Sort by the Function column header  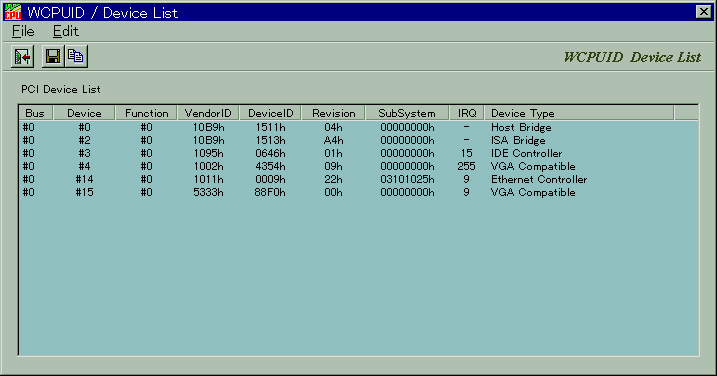[146, 113]
